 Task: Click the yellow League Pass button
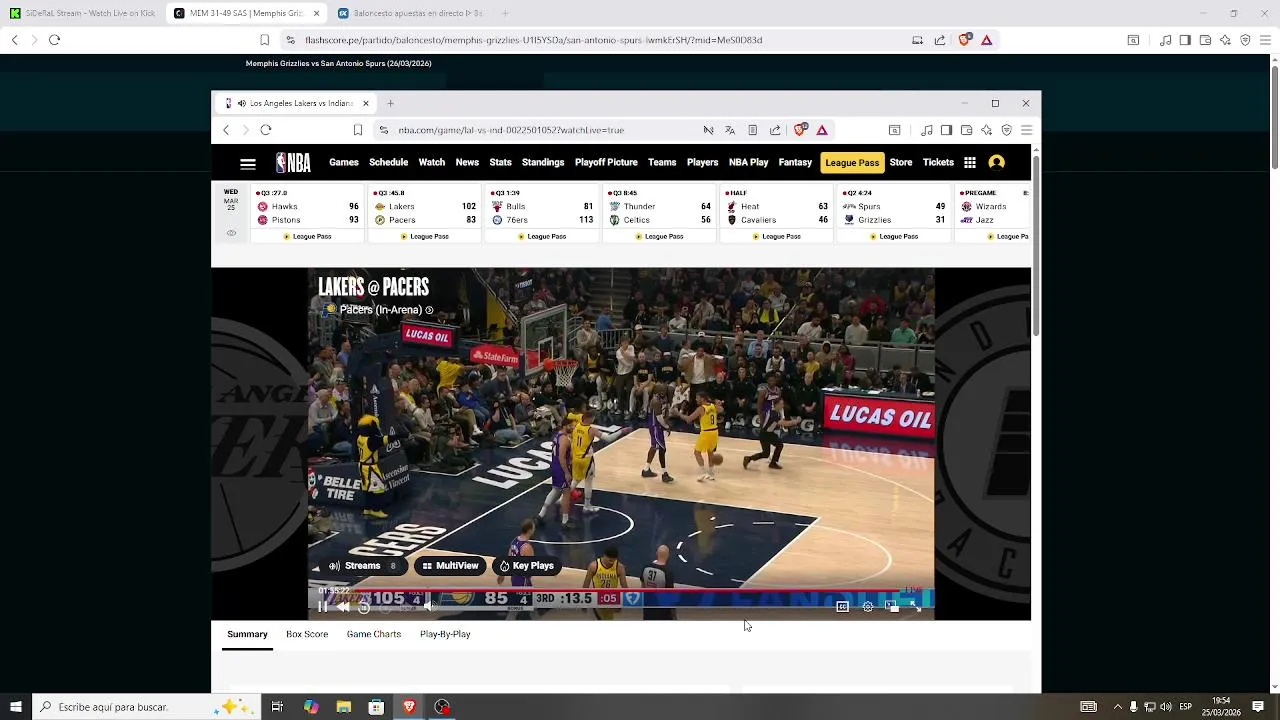click(x=852, y=162)
